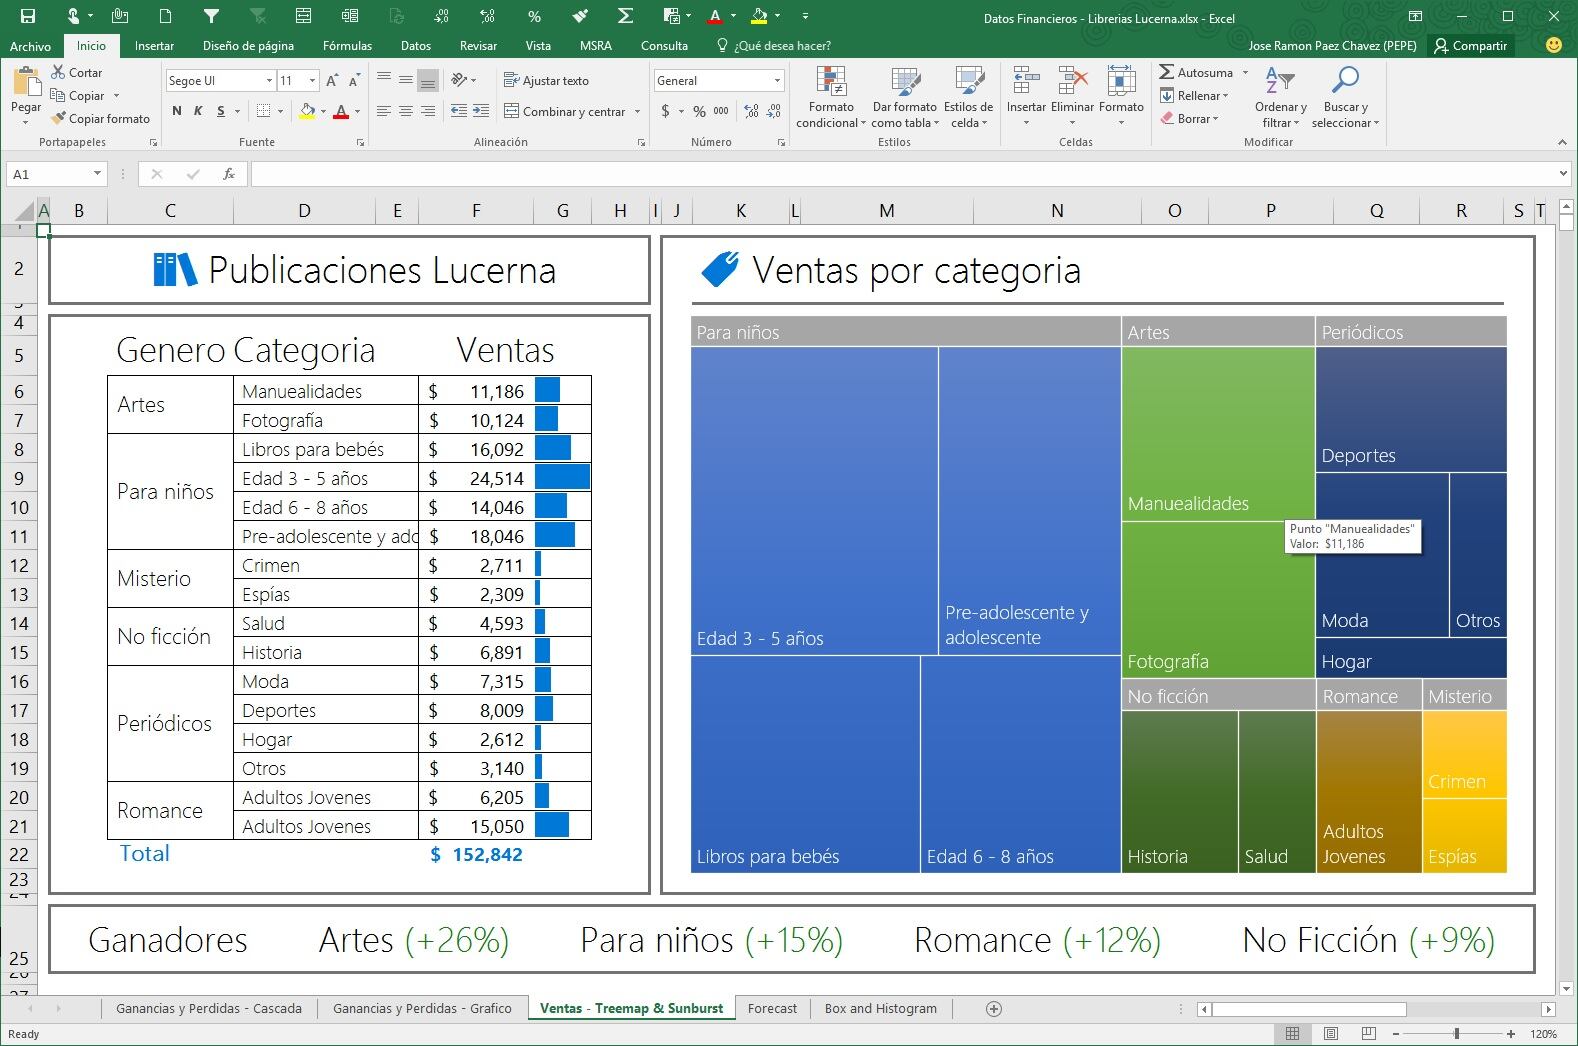Expand the Name Box A1 dropdown
The height and width of the screenshot is (1046, 1578).
point(97,174)
